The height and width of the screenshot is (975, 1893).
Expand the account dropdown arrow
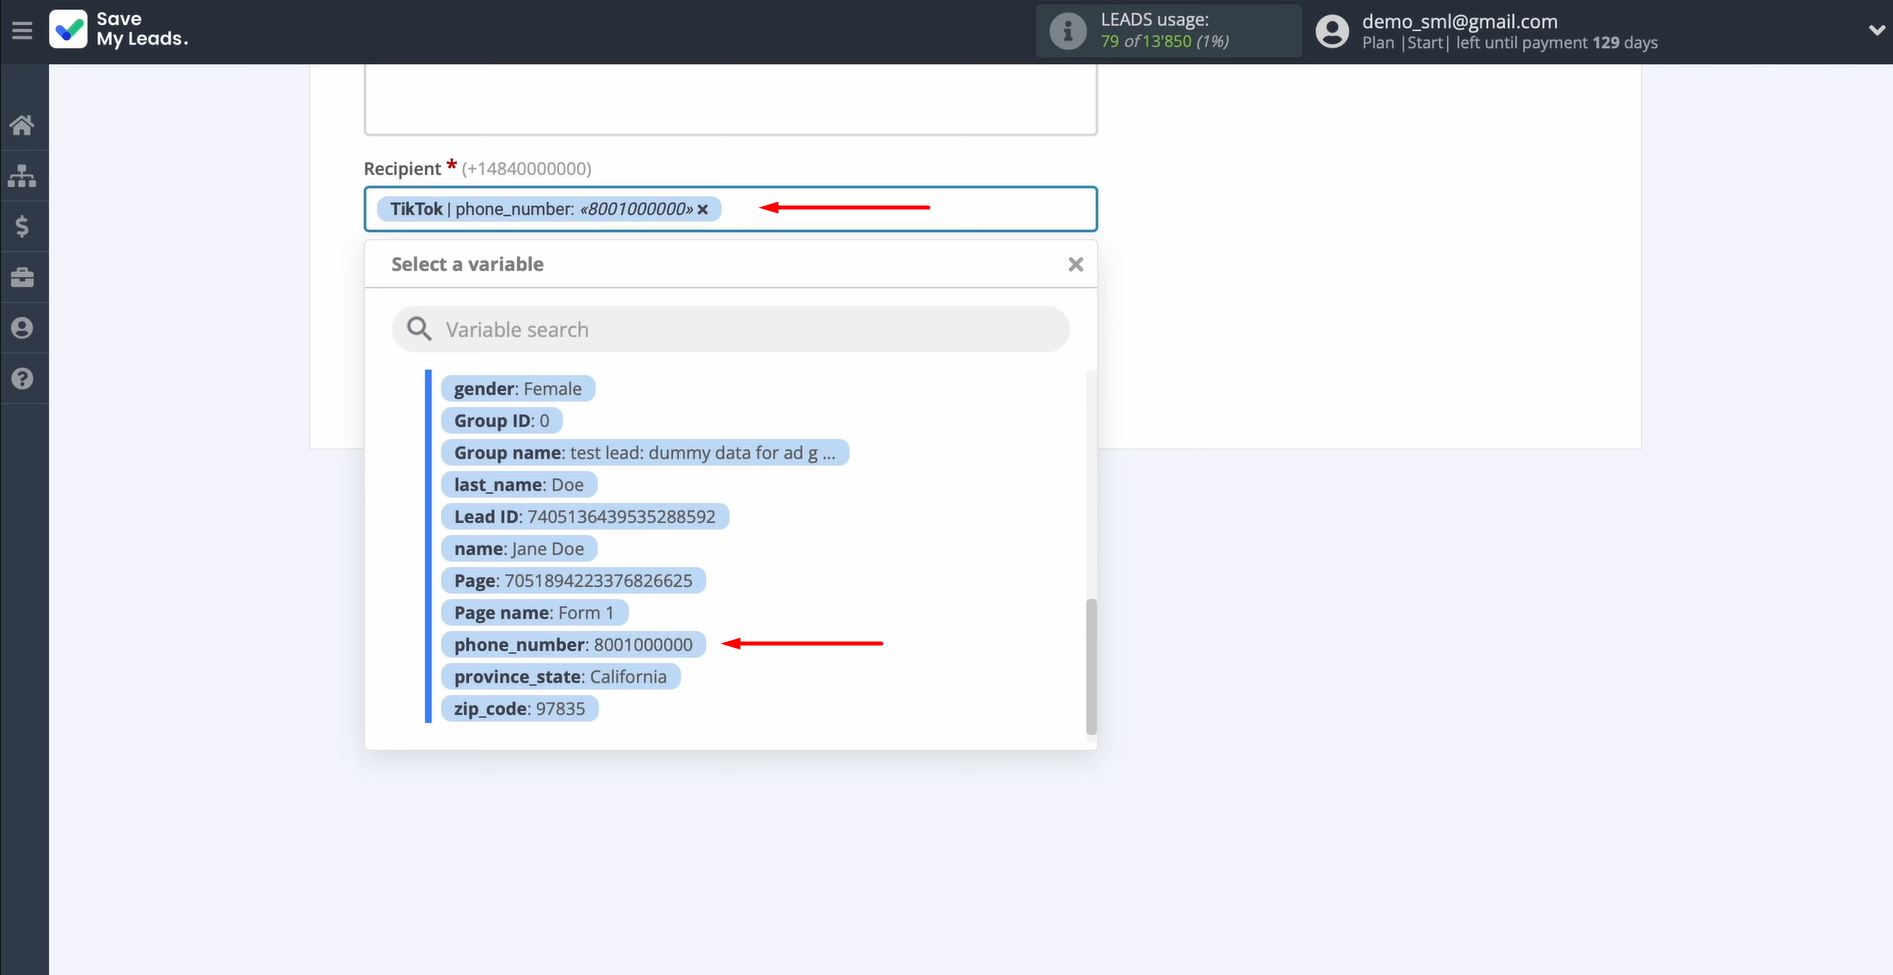tap(1876, 31)
